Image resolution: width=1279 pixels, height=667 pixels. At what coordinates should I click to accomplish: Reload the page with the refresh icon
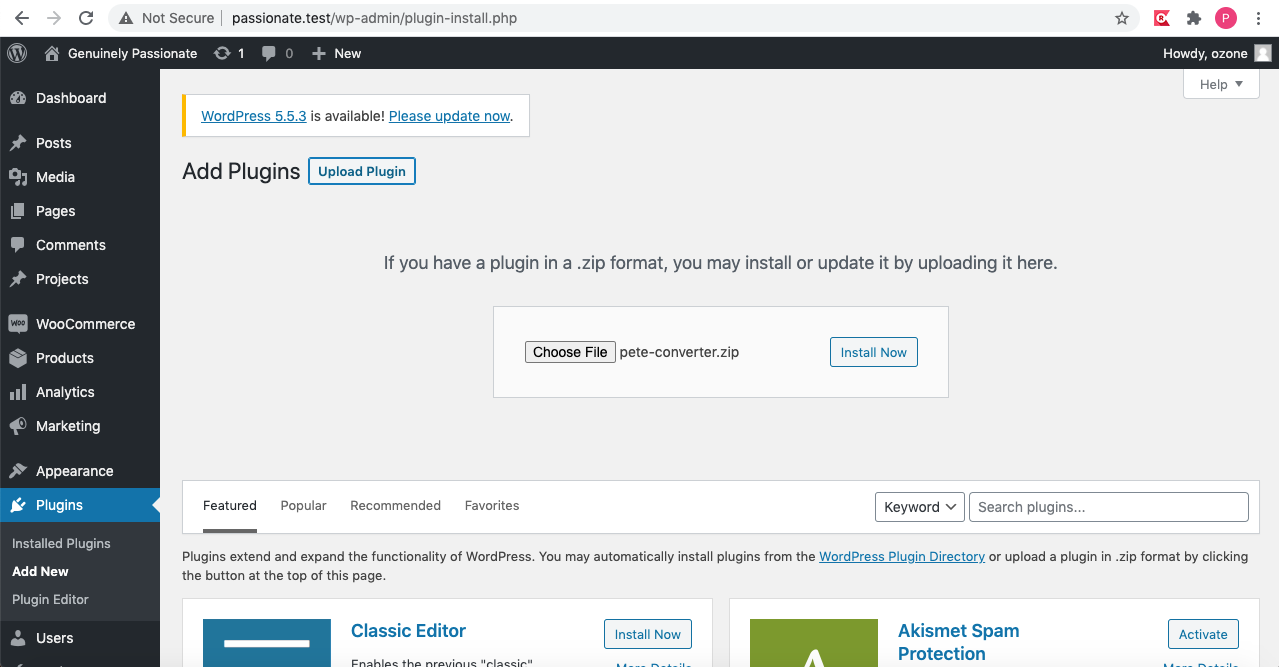[x=86, y=18]
